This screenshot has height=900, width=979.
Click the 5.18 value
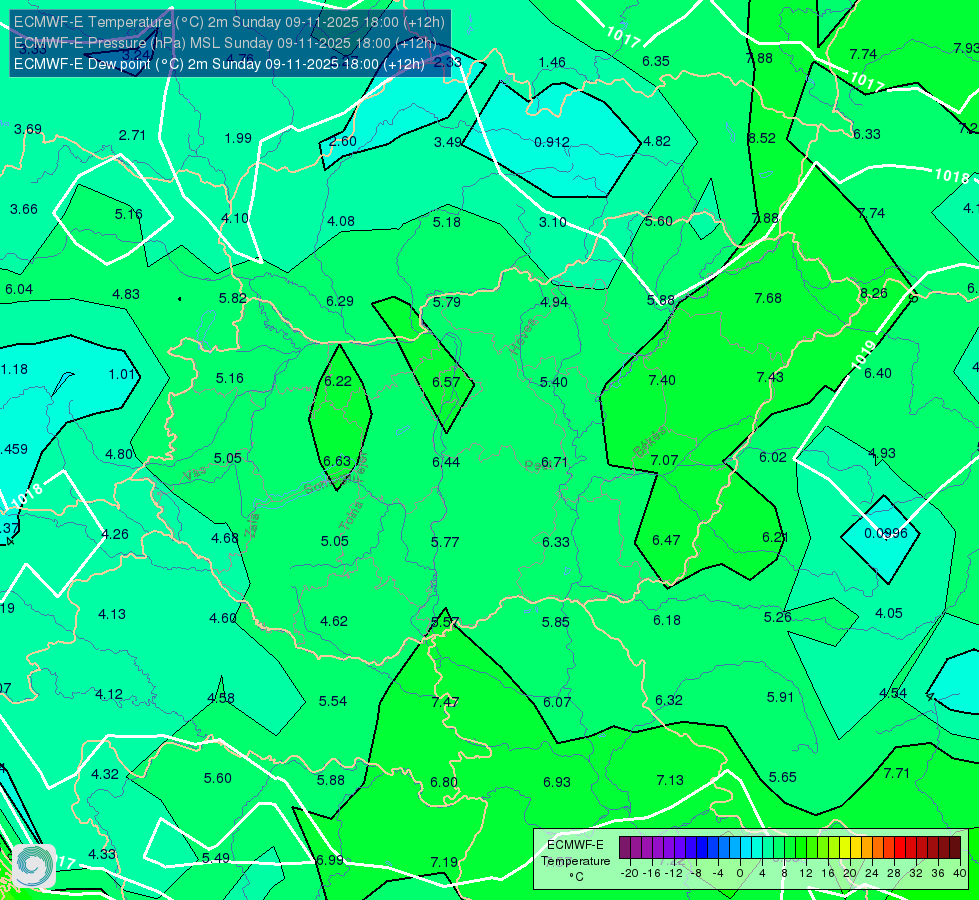tap(446, 222)
